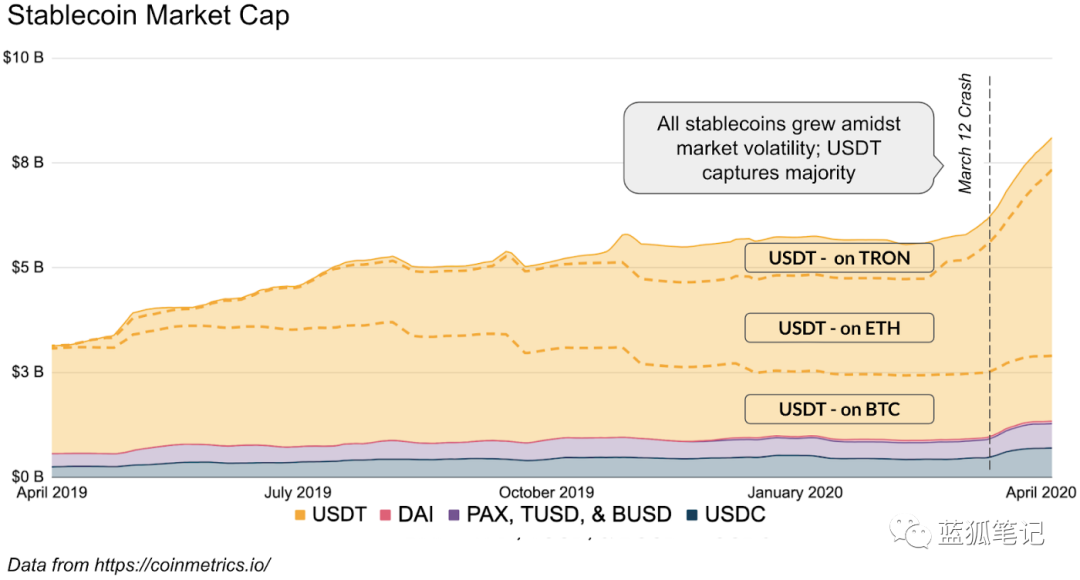
Task: Select the January 2020 axis label
Action: 794,492
